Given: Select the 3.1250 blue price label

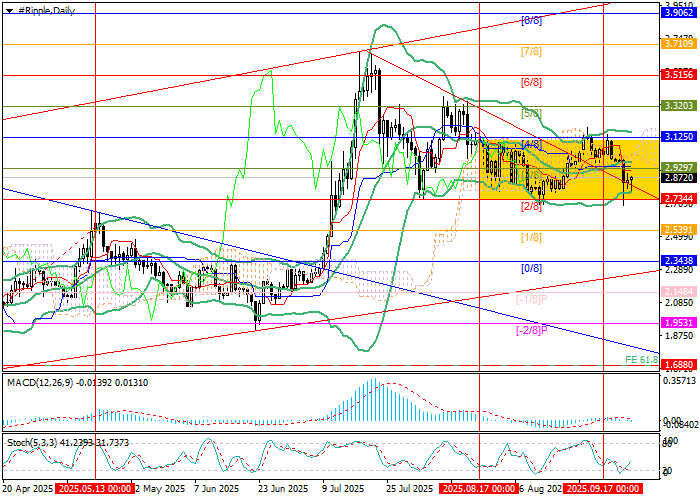Looking at the screenshot, I should tap(679, 137).
